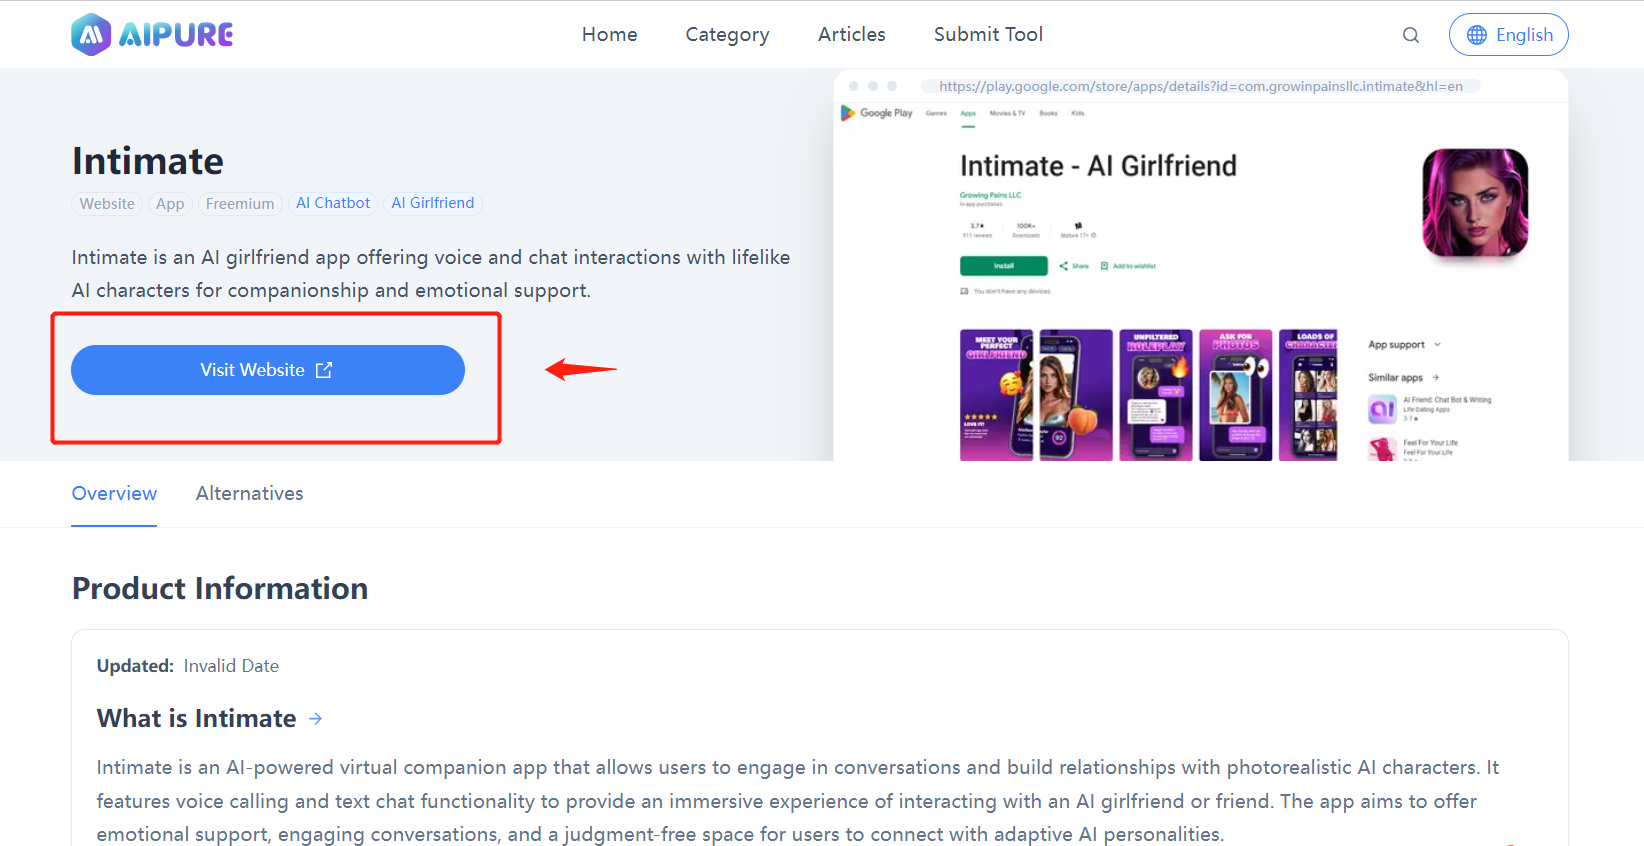Click the Intimate app icon in preview
This screenshot has height=846, width=1644.
tap(1475, 202)
